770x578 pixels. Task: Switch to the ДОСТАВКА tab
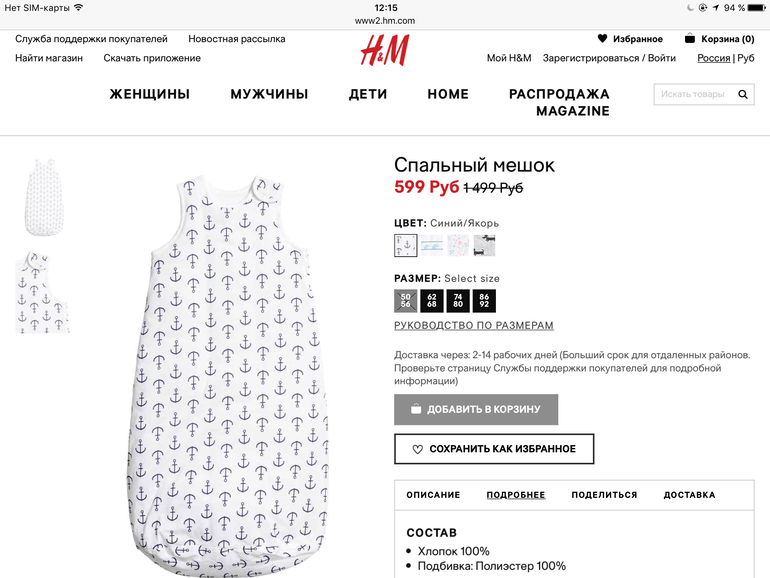(x=689, y=495)
